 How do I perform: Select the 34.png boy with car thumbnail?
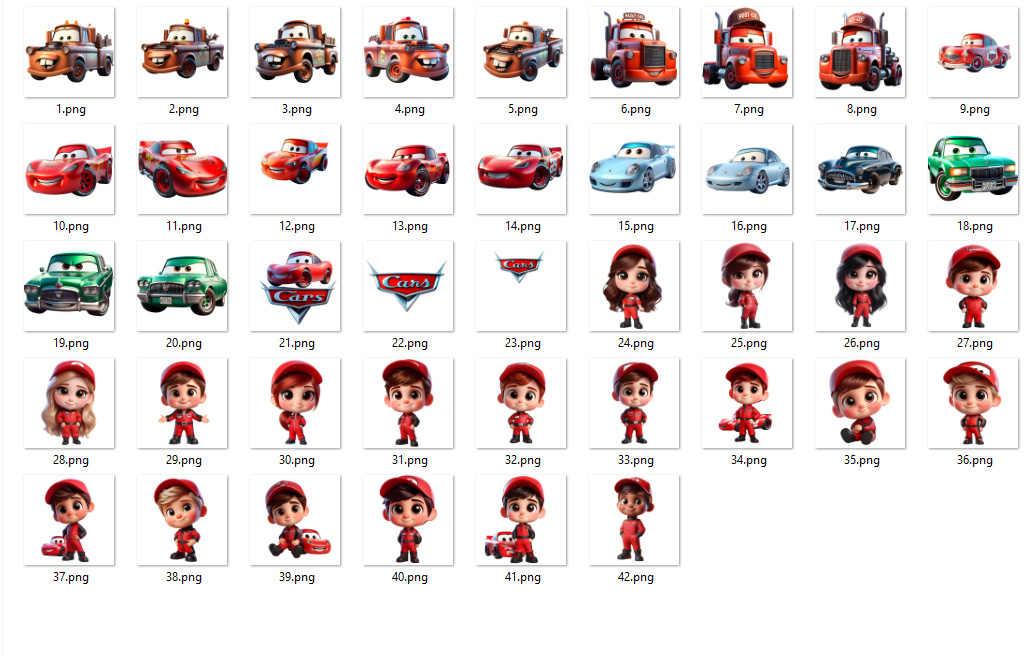pos(747,403)
